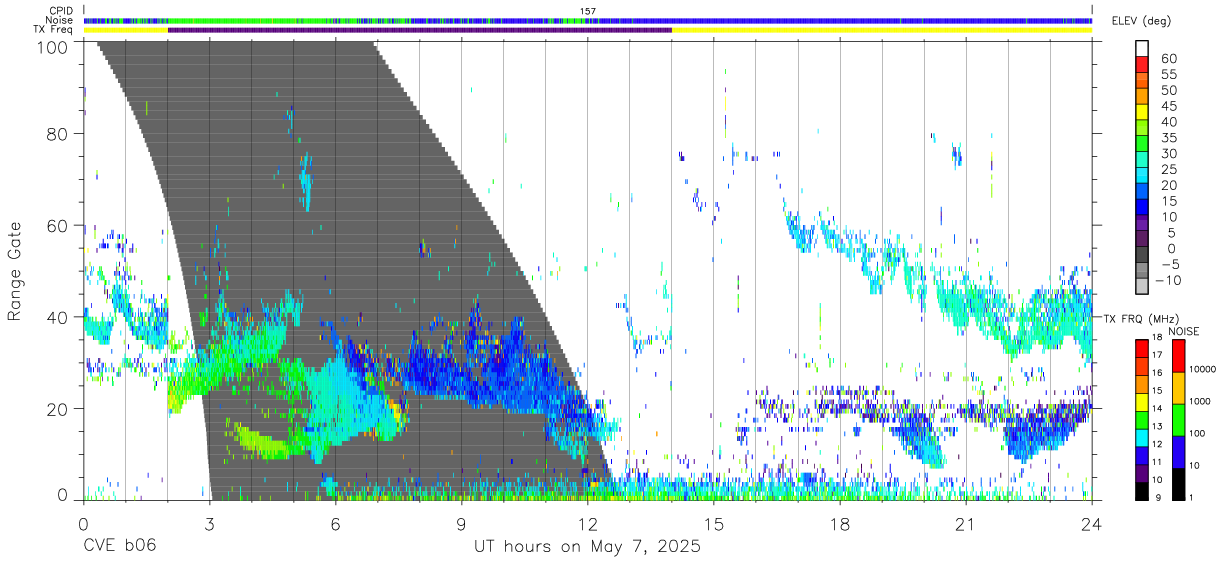Click the 18 tick label on the UT hours axis

pyautogui.click(x=840, y=523)
